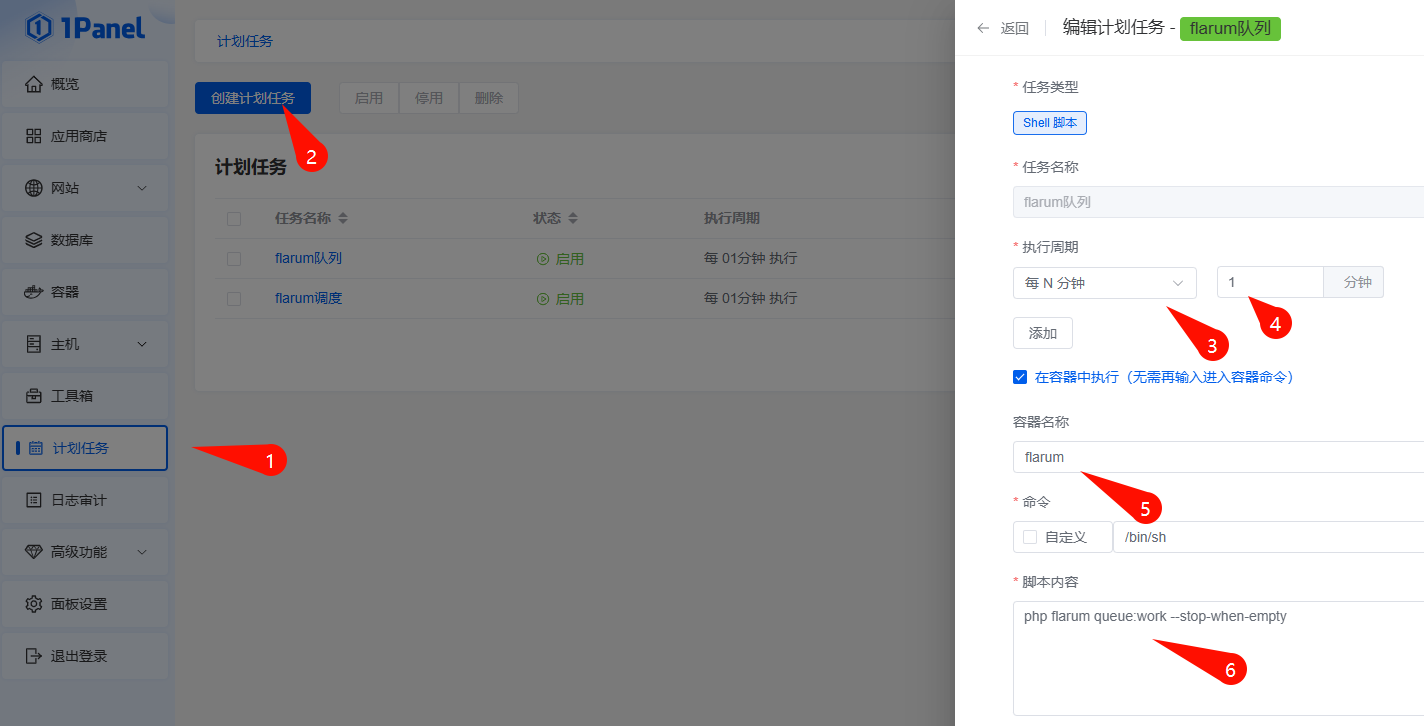The height and width of the screenshot is (726, 1424).
Task: Click the 计划任务 breadcrumb tab
Action: 245,41
